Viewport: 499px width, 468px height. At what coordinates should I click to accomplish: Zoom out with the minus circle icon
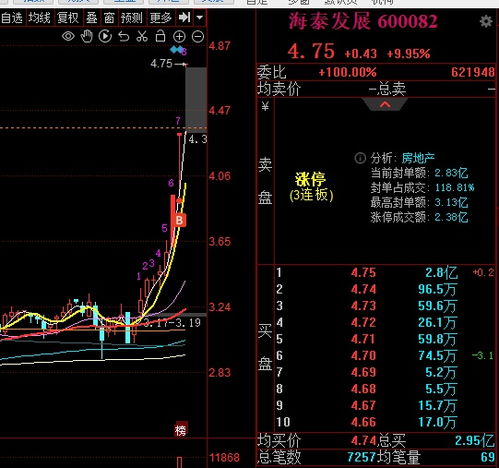(198, 36)
